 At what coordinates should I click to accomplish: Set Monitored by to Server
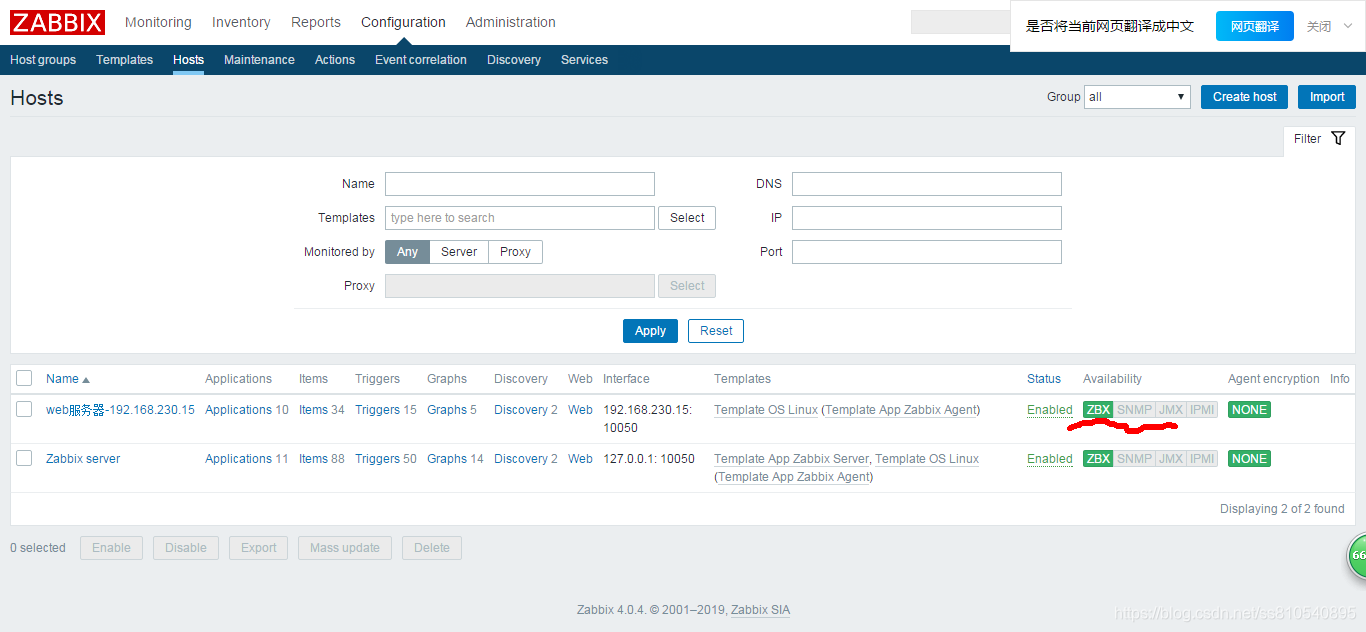click(x=459, y=252)
